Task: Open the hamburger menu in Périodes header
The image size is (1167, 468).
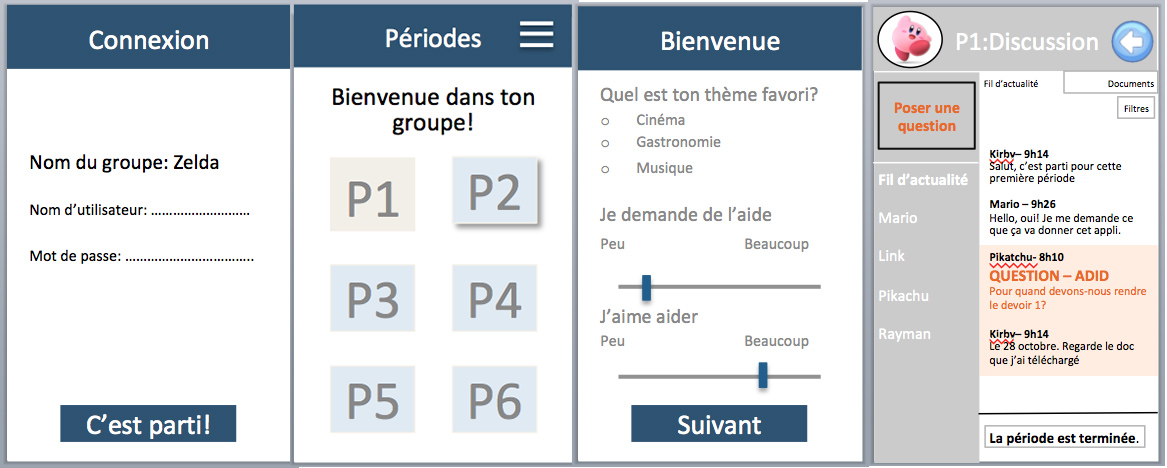Action: [537, 34]
